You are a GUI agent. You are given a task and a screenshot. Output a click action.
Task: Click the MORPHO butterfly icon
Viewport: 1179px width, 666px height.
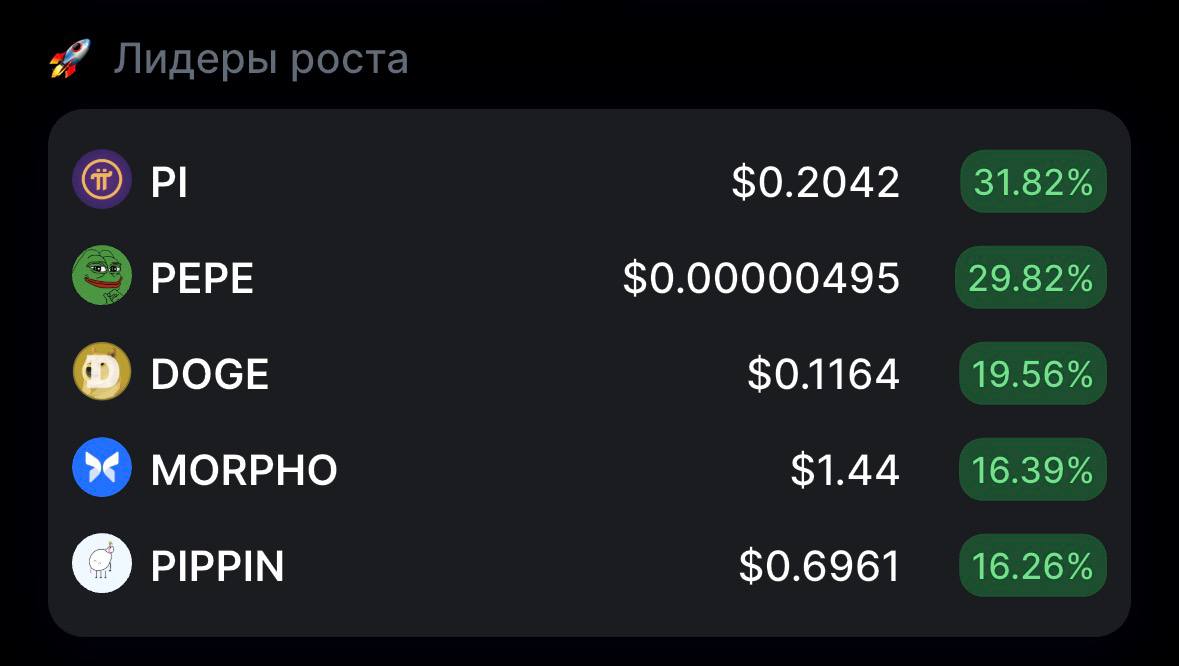pos(102,468)
